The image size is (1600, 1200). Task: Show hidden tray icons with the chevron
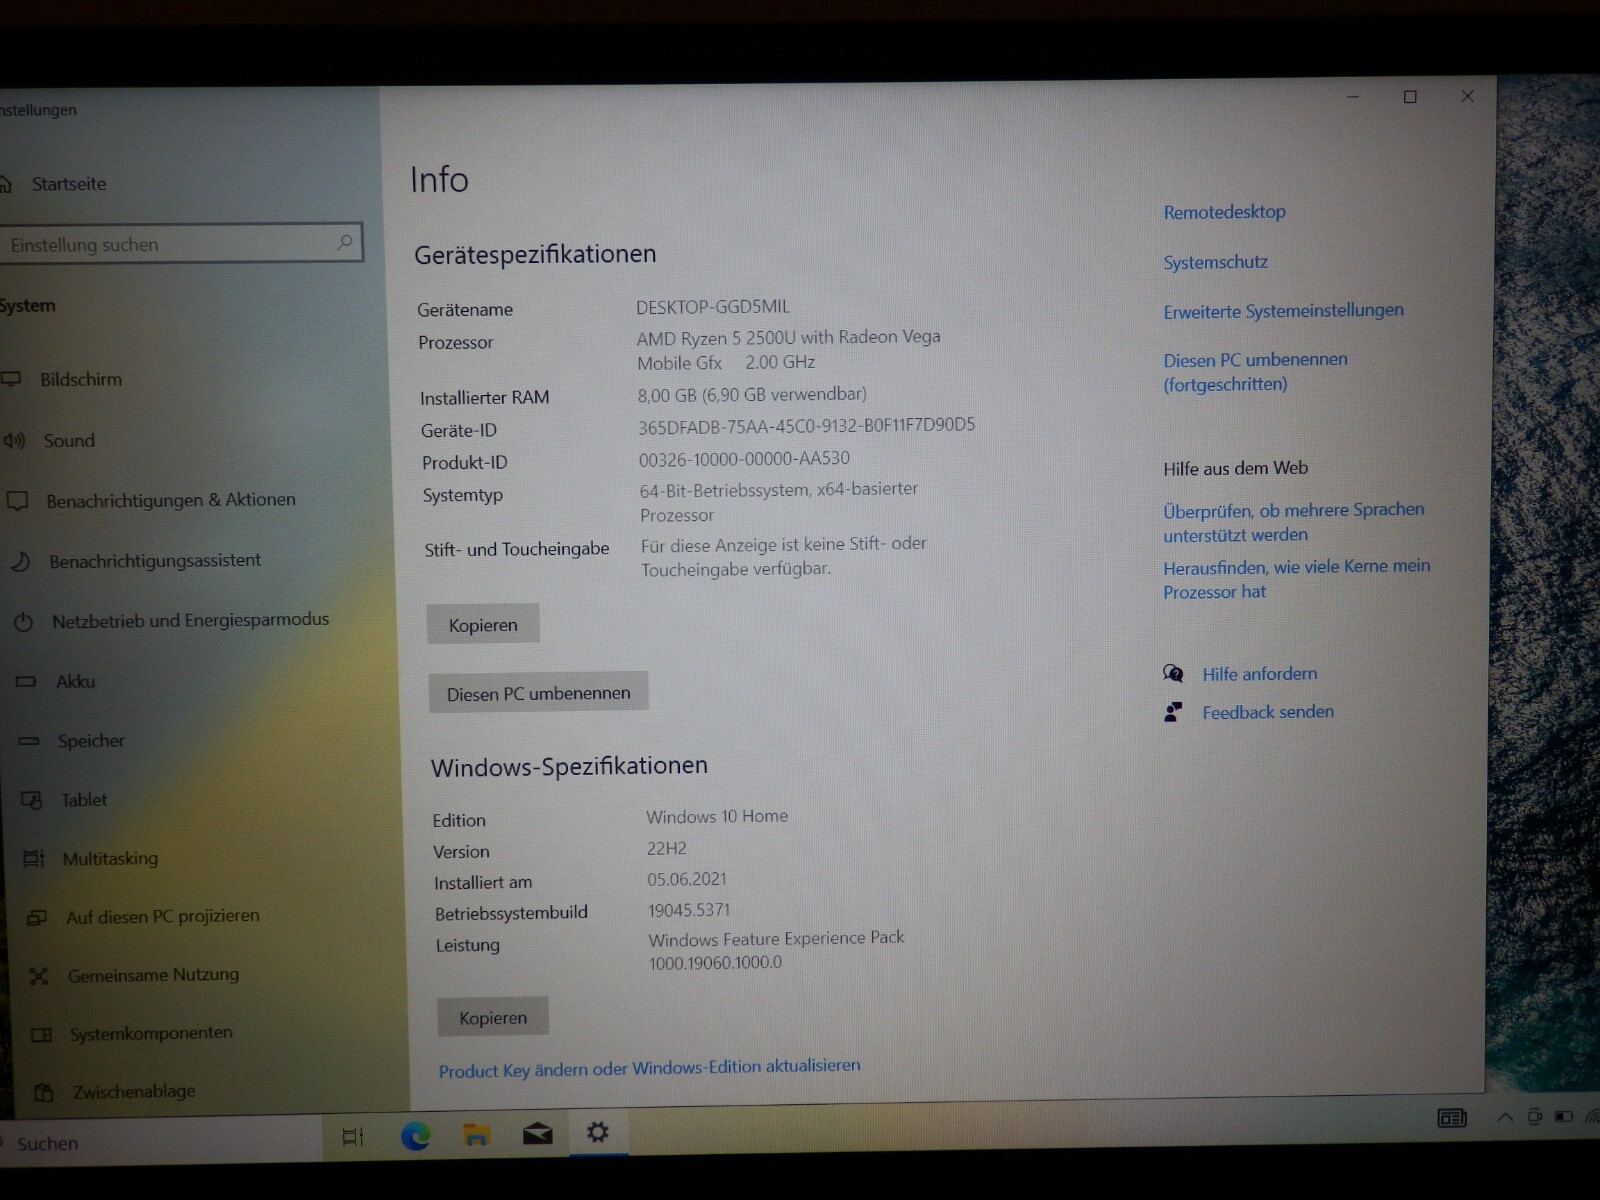pyautogui.click(x=1504, y=1117)
